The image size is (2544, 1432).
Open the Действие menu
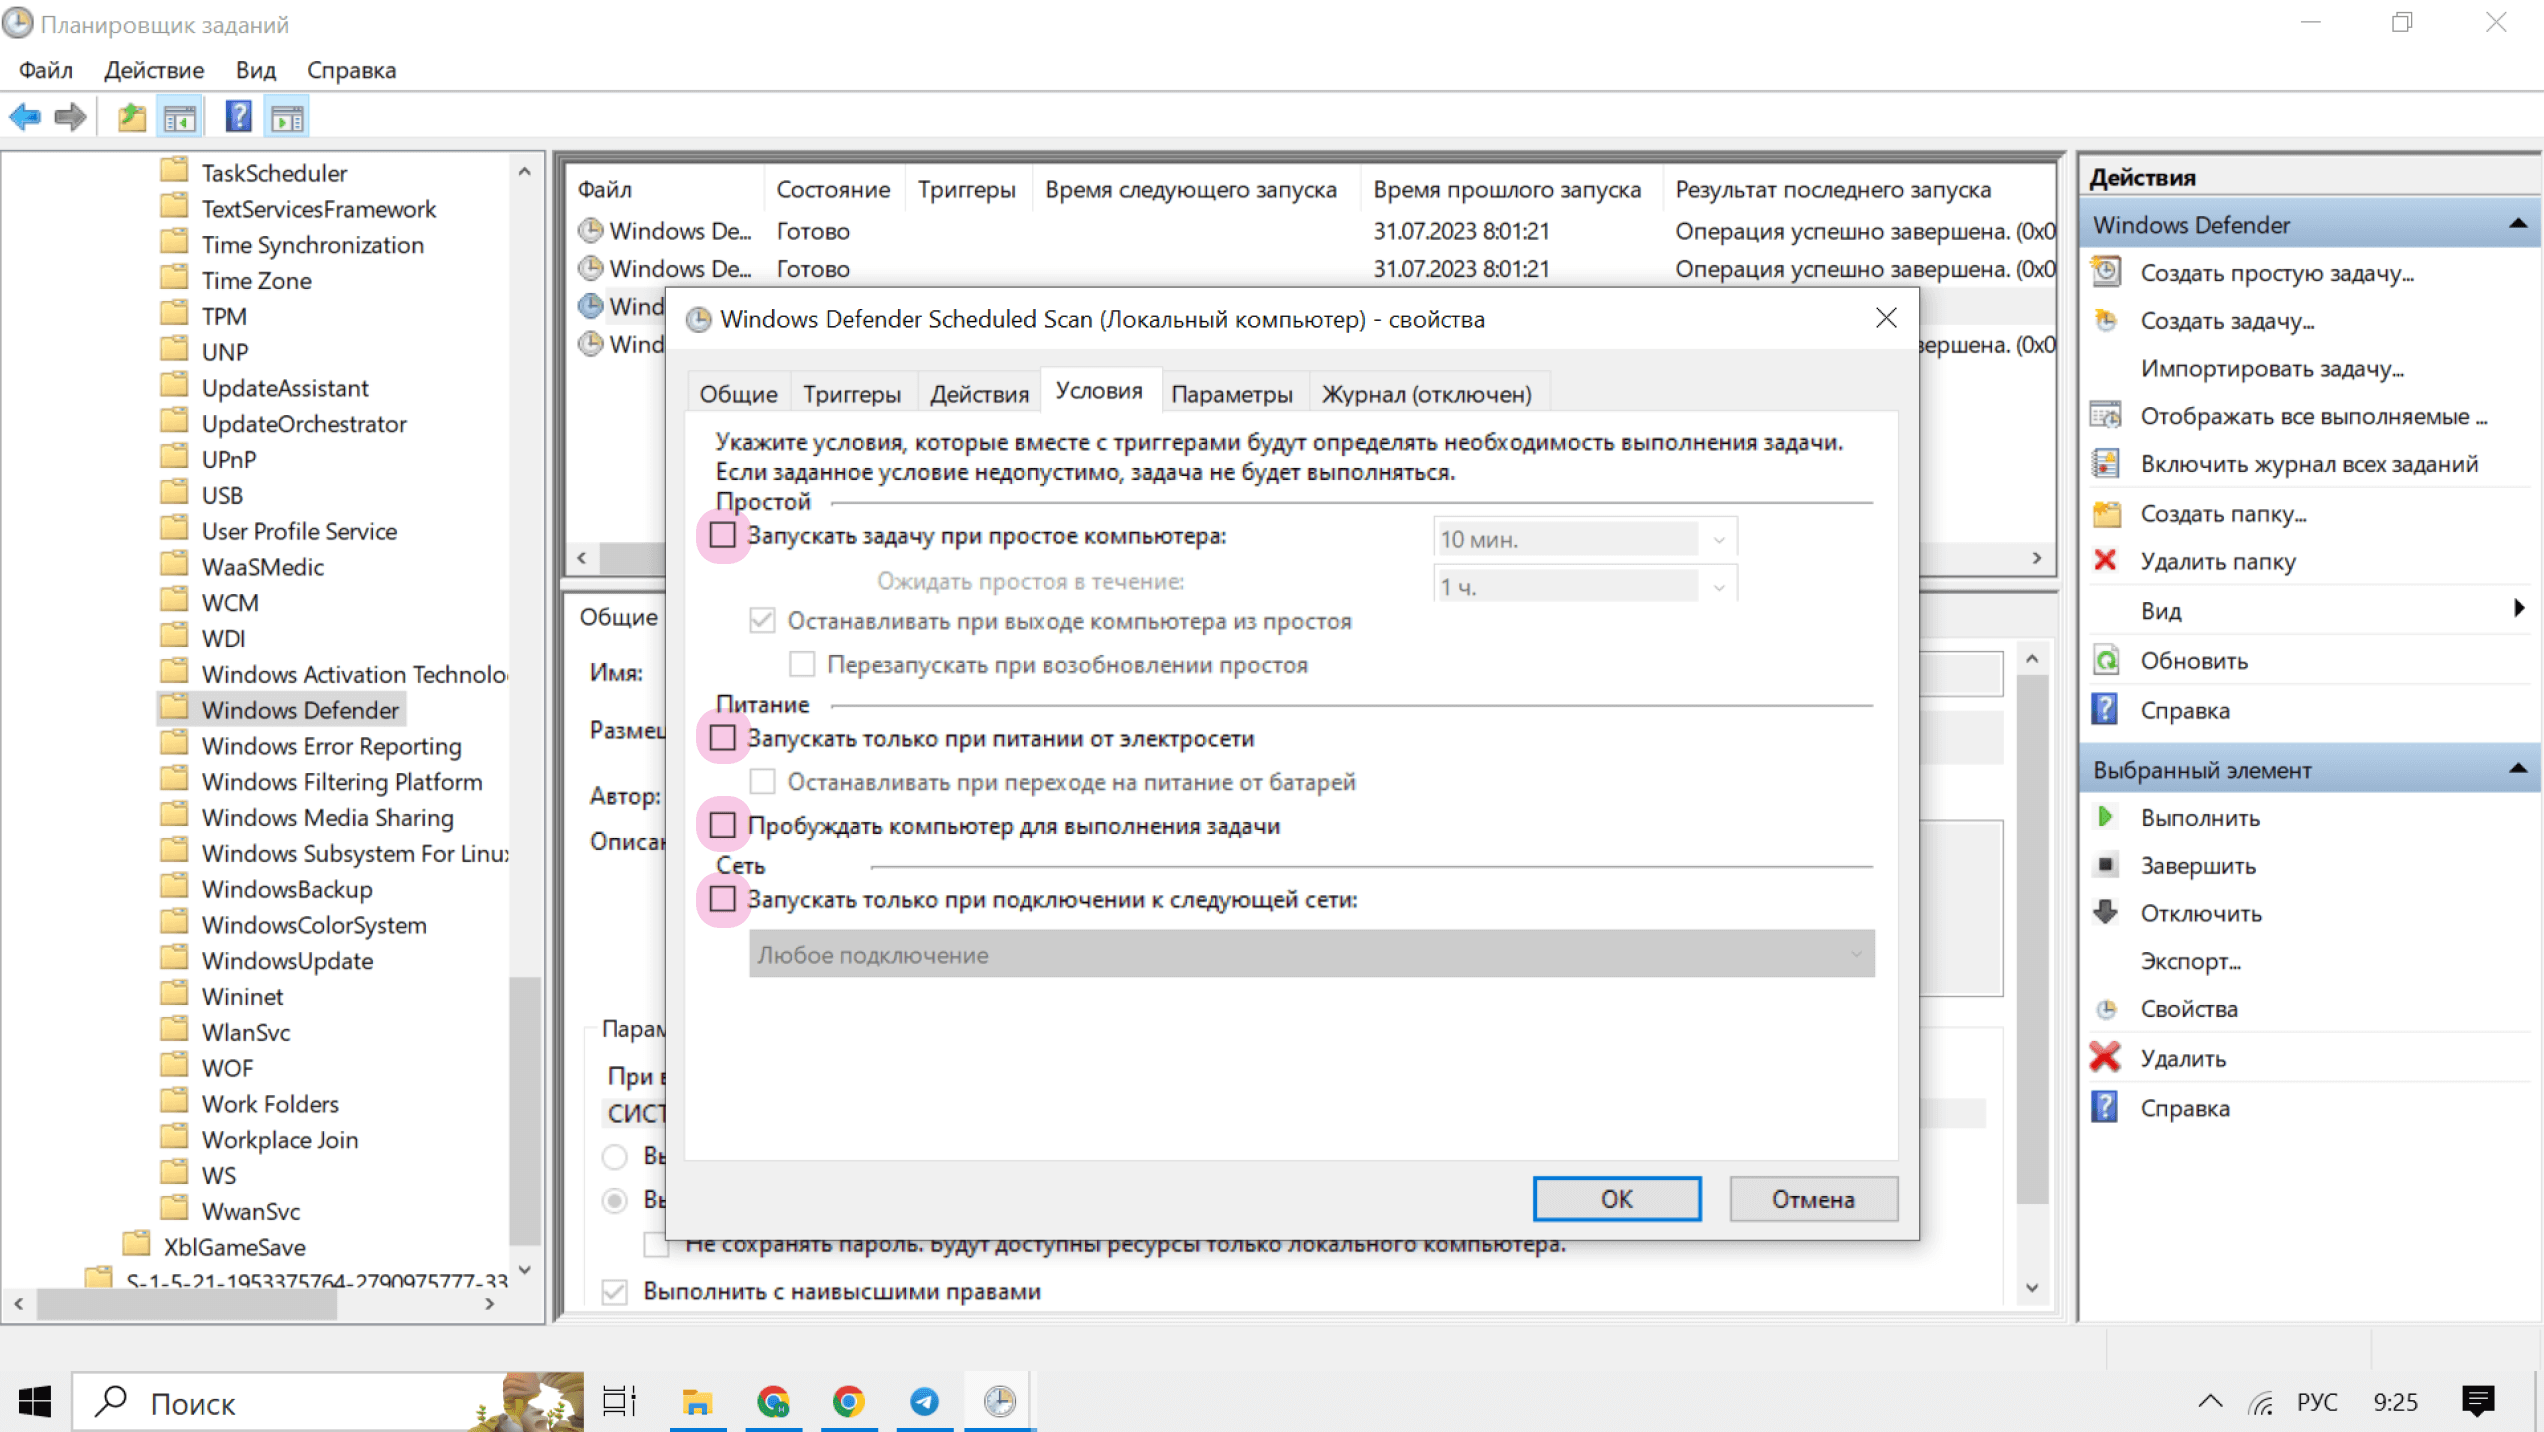(x=154, y=70)
